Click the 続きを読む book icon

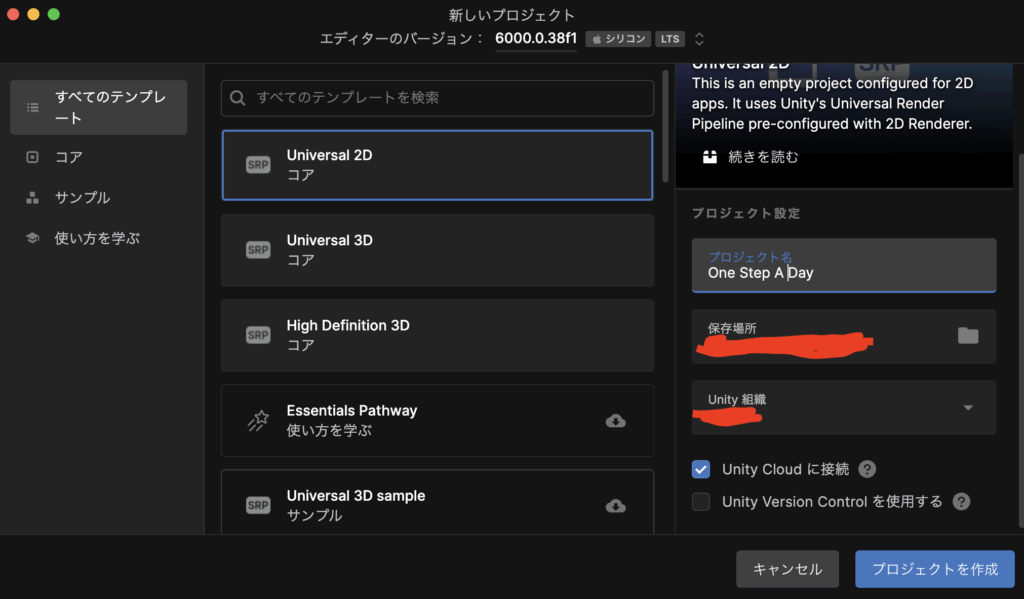(x=710, y=157)
